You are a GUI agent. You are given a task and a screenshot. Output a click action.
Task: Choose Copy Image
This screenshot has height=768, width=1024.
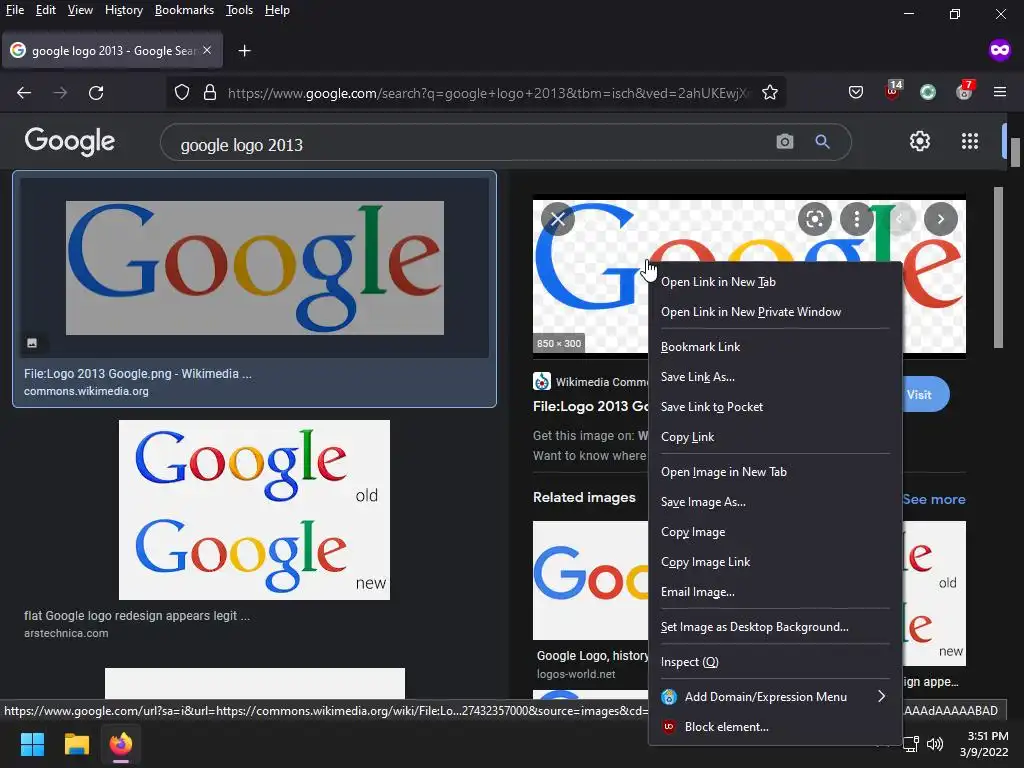[775, 532]
